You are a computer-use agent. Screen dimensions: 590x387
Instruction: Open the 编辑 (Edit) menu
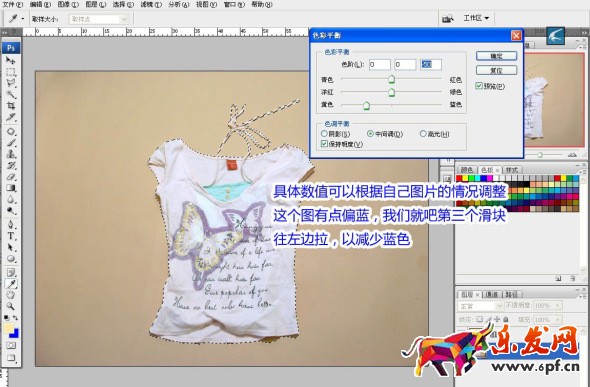coord(40,5)
